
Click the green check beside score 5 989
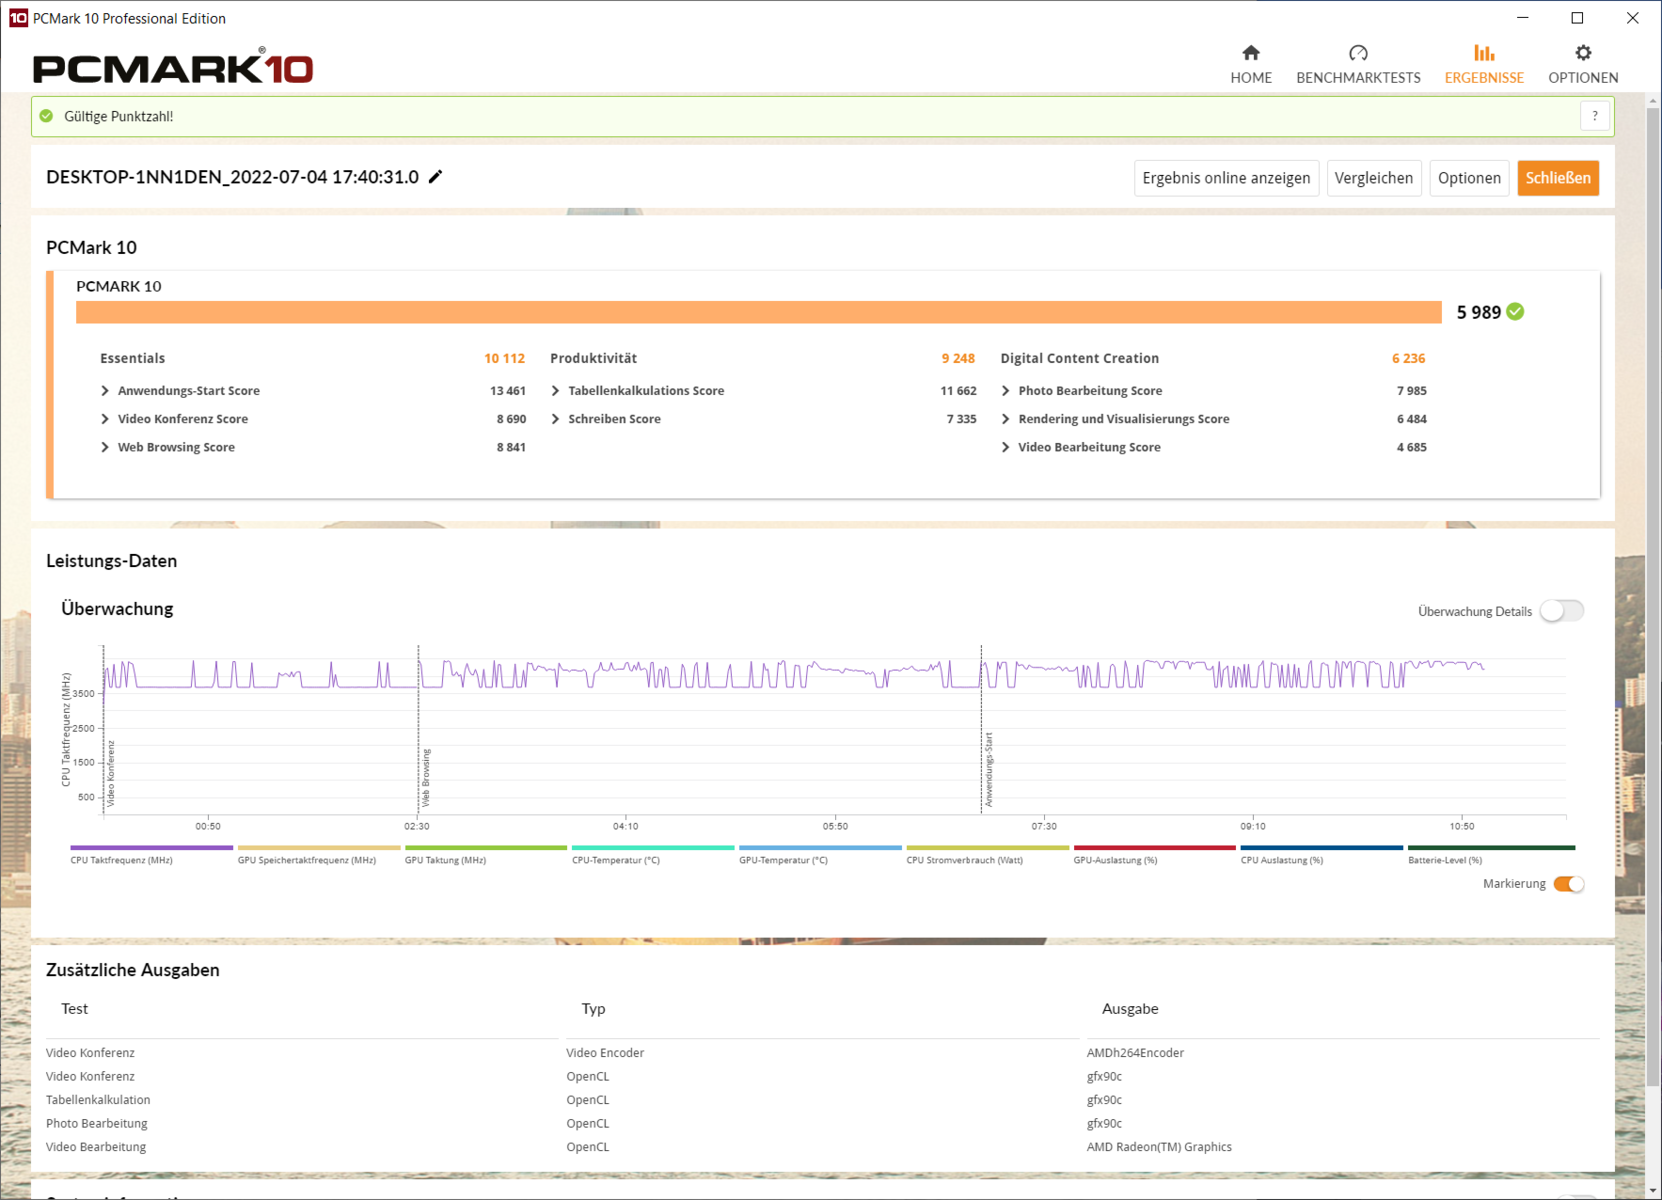pyautogui.click(x=1516, y=312)
